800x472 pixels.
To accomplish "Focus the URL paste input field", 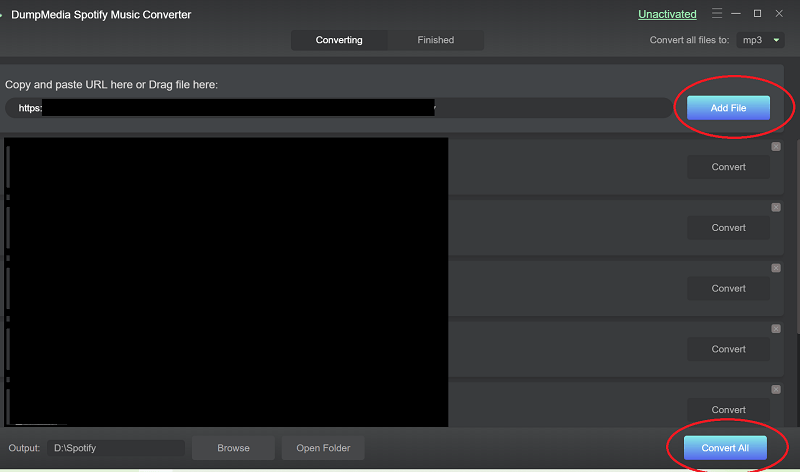I will [339, 108].
